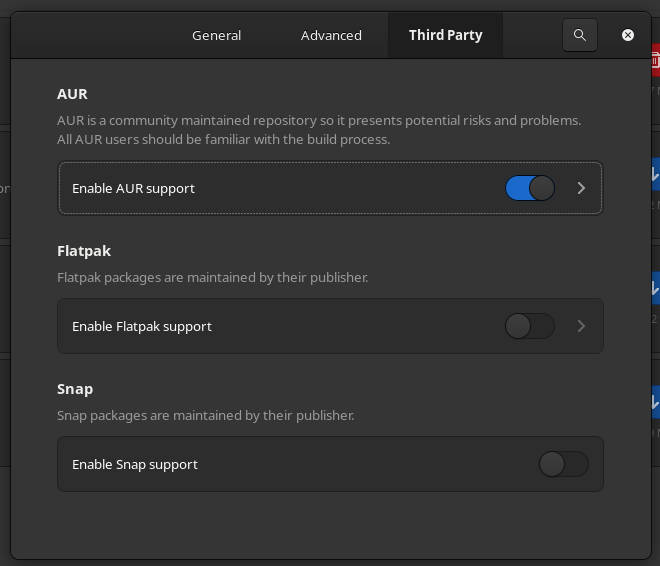
Task: Expand Flatpak options with the chevron arrow
Action: (x=581, y=326)
